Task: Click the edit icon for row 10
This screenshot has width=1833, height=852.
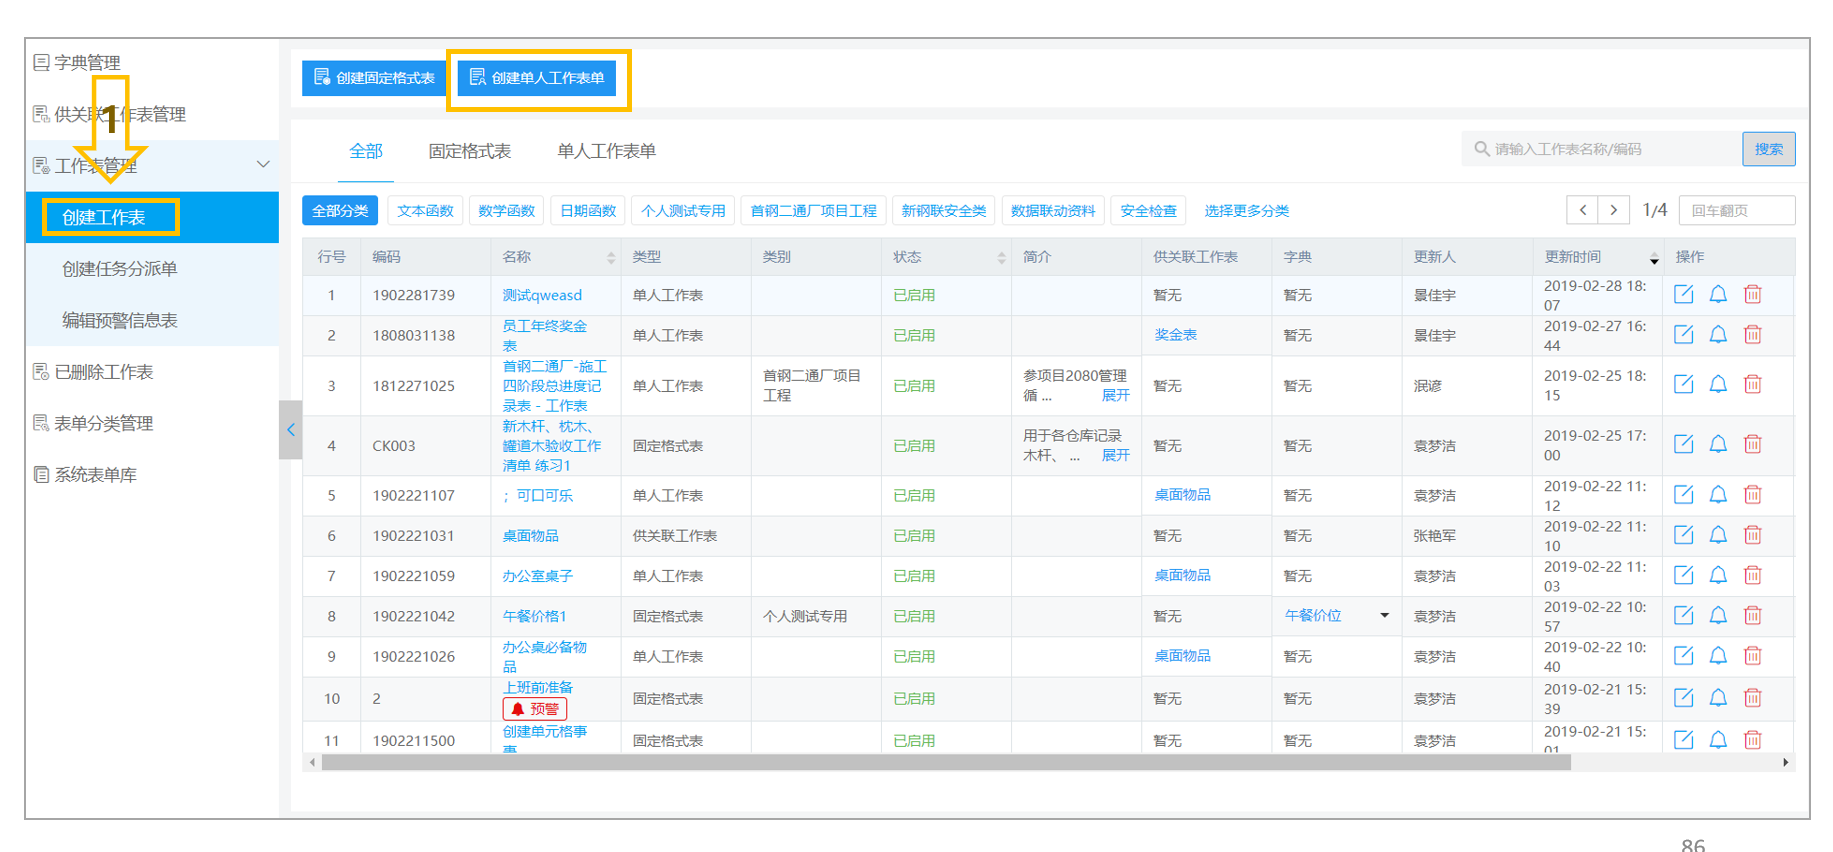Action: coord(1684,697)
